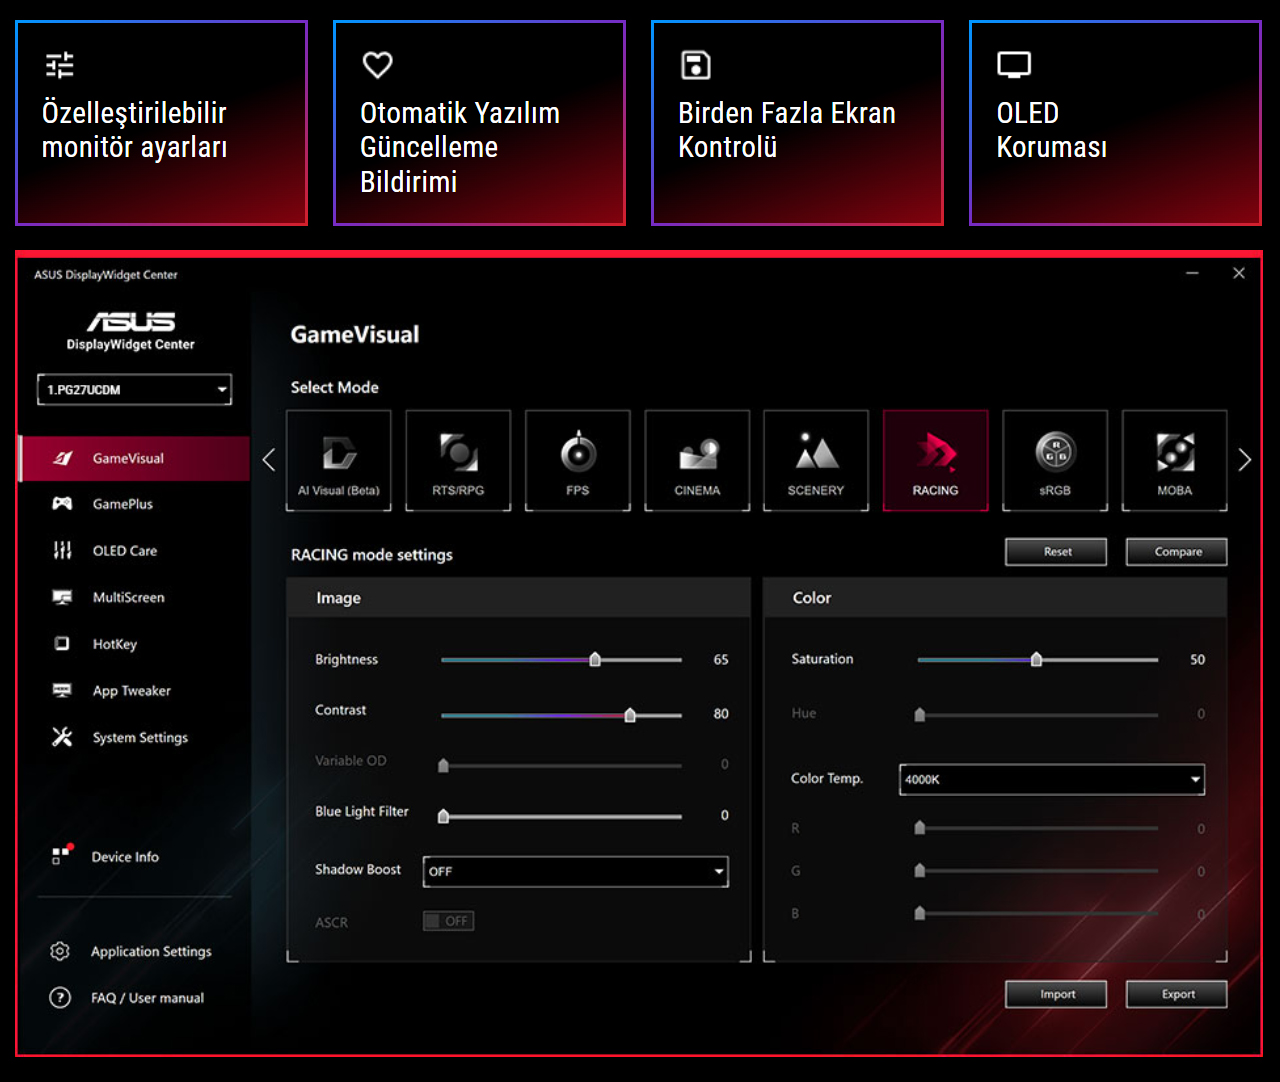Click the ASUS DisplayWidget Center logo
This screenshot has width=1280, height=1082.
131,331
